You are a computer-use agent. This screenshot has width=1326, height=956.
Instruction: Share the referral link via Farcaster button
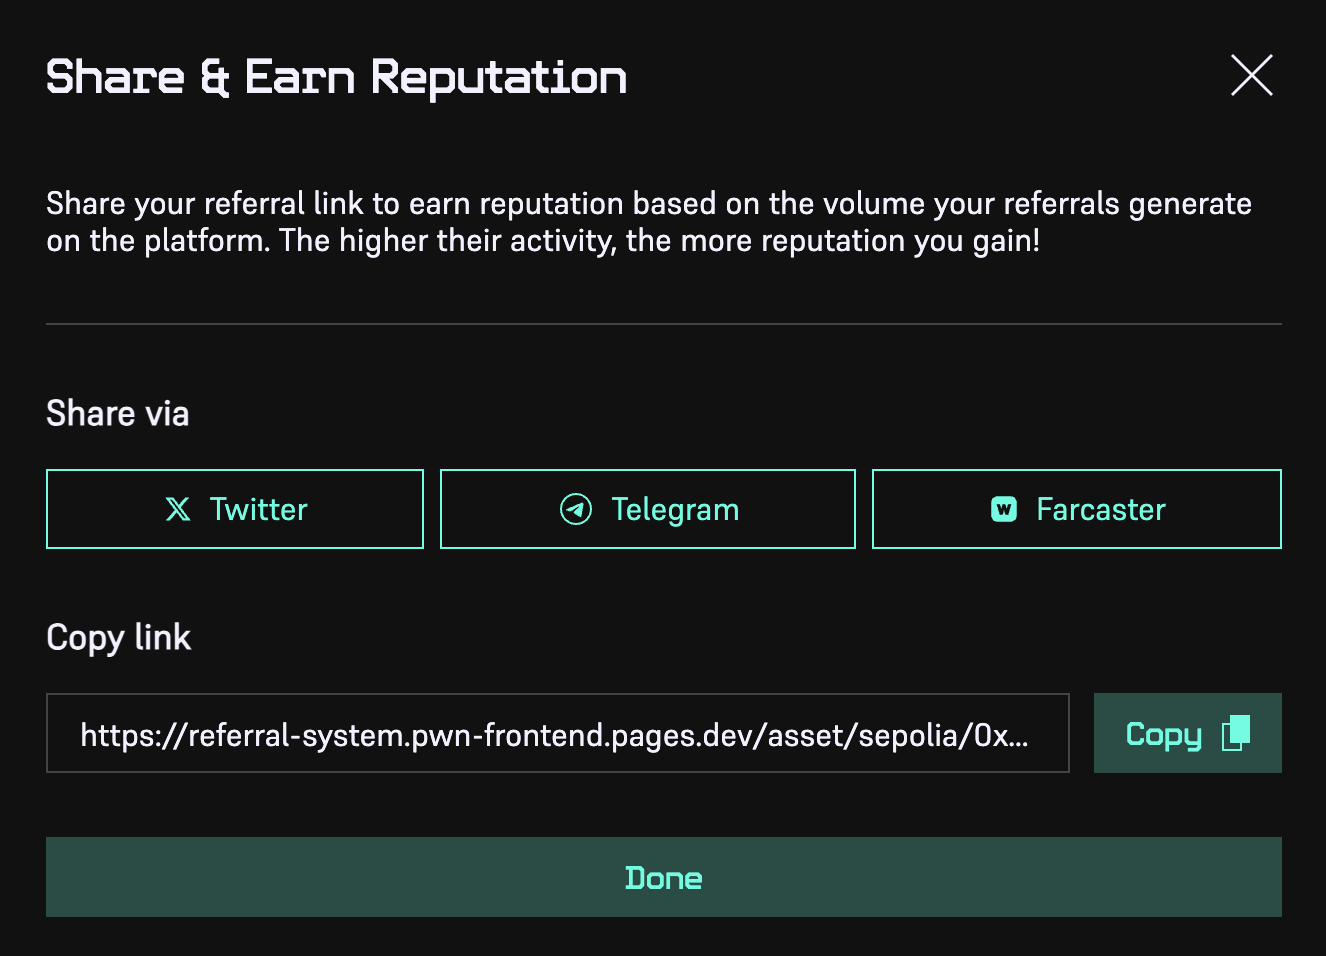pyautogui.click(x=1076, y=509)
